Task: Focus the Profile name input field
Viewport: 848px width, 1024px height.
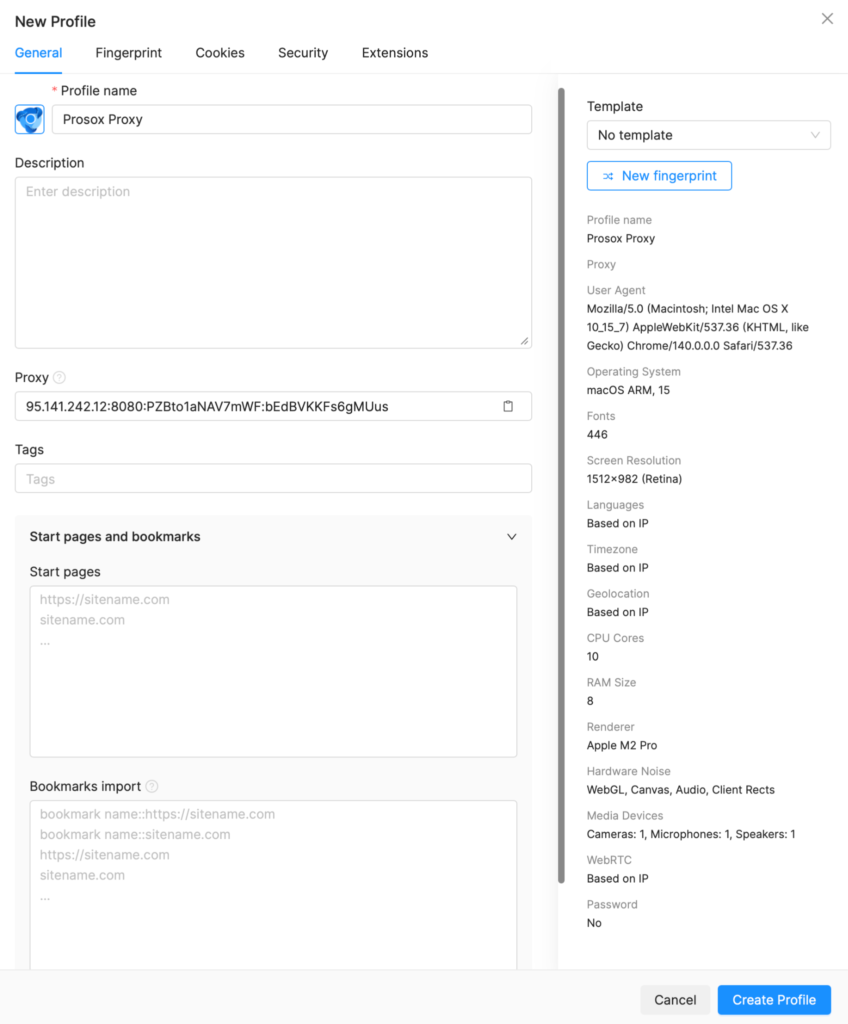Action: point(291,119)
